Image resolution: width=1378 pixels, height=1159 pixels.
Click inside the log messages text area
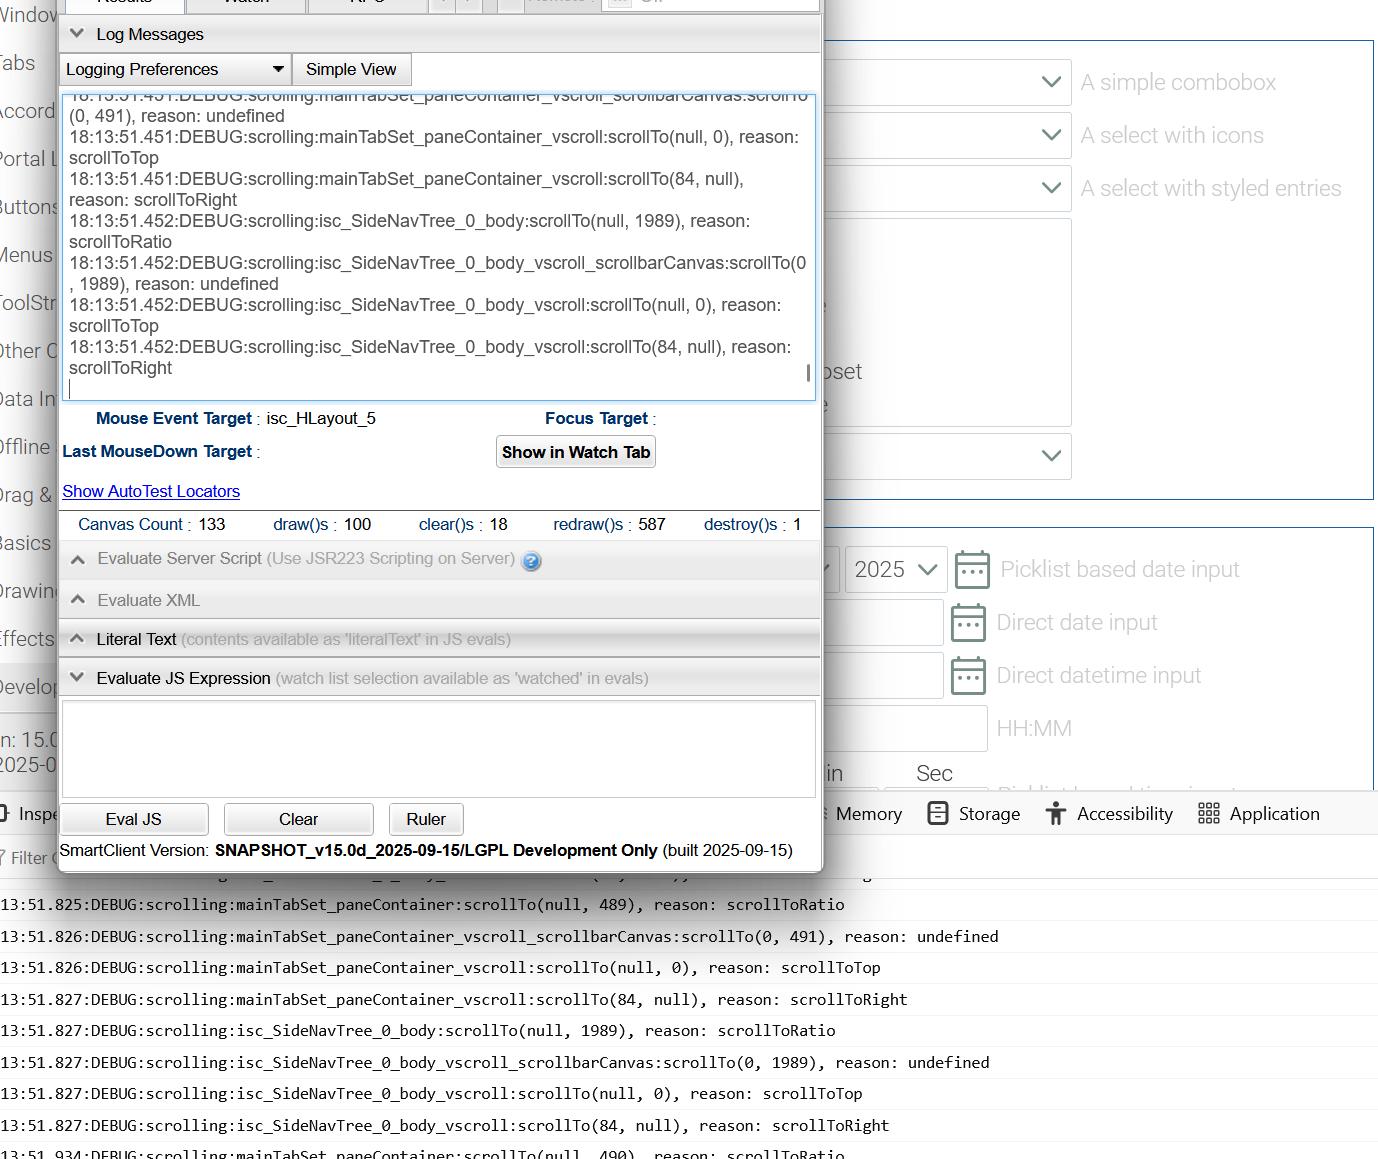(x=438, y=247)
